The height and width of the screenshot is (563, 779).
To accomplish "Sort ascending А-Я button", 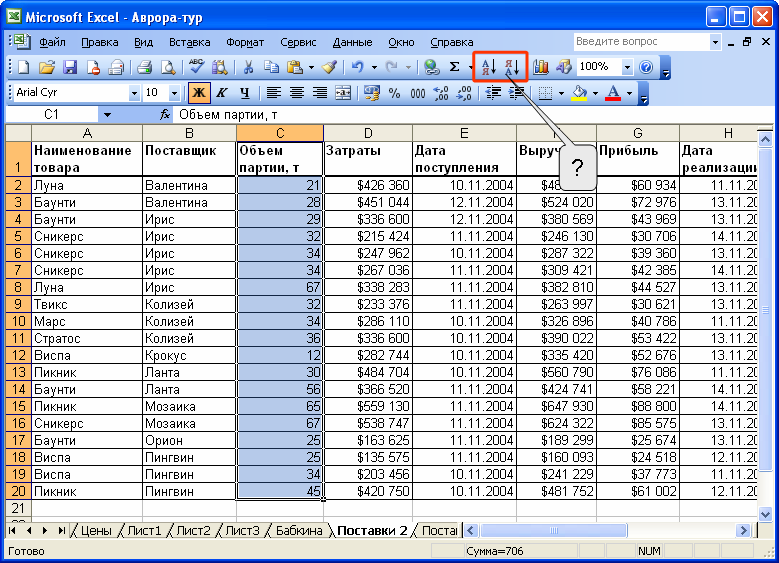I will pyautogui.click(x=488, y=67).
